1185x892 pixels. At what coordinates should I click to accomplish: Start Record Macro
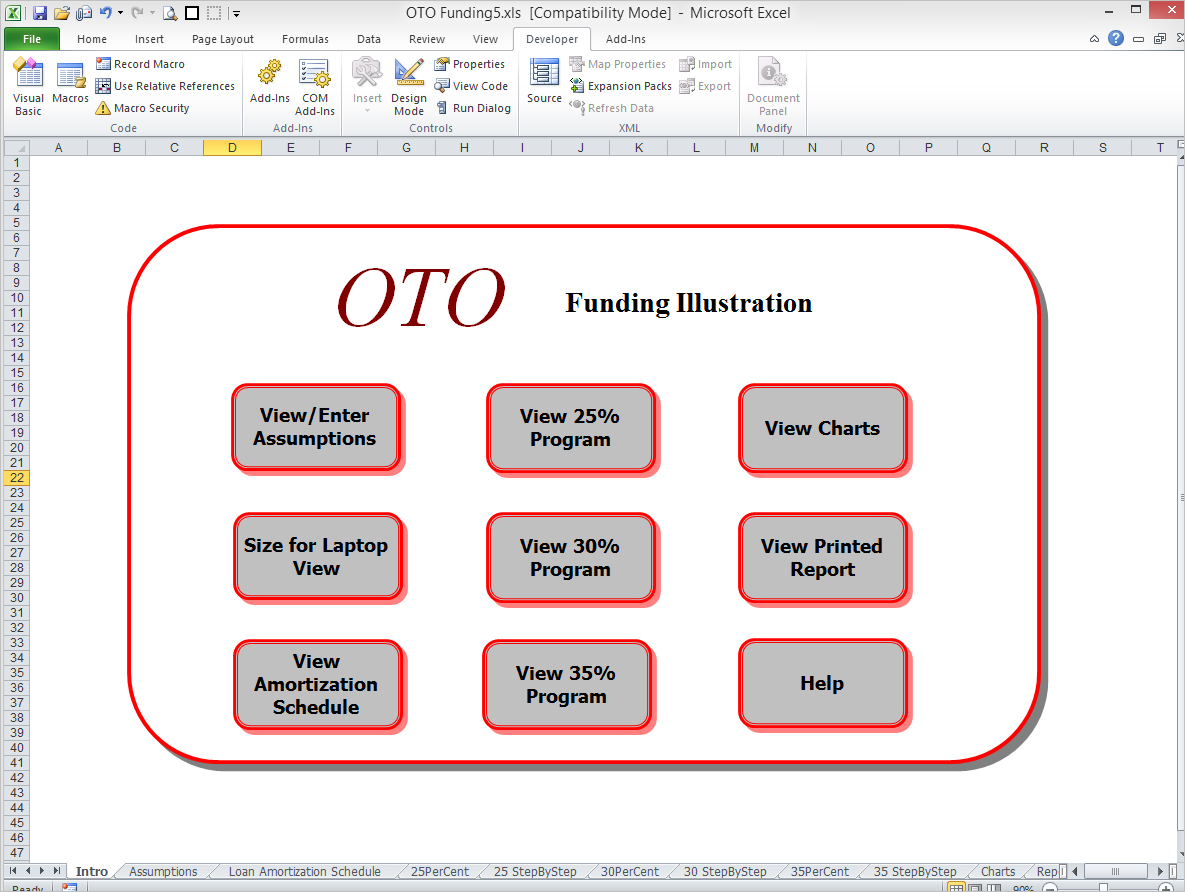tap(140, 64)
